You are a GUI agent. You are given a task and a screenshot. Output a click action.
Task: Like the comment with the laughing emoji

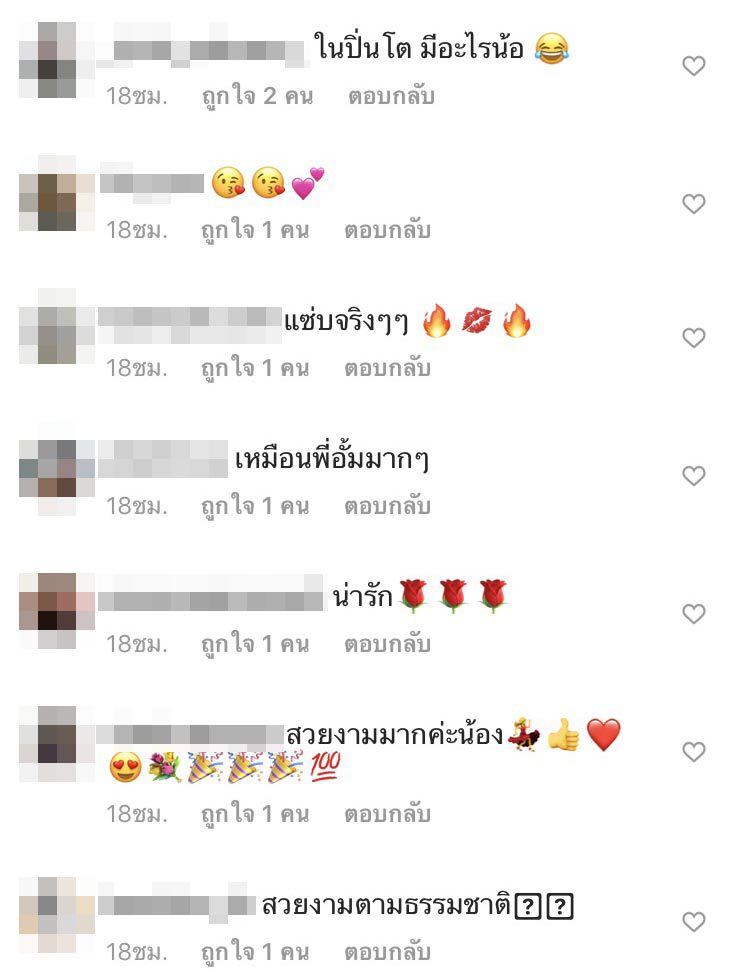pos(694,66)
